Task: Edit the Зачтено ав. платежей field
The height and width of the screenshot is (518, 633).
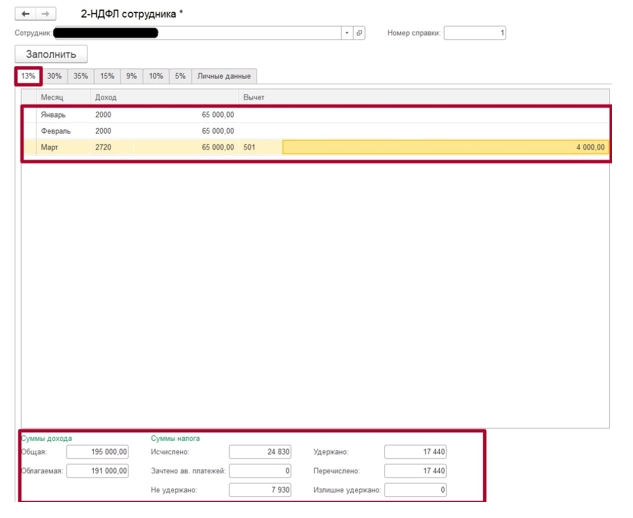Action: [x=260, y=471]
